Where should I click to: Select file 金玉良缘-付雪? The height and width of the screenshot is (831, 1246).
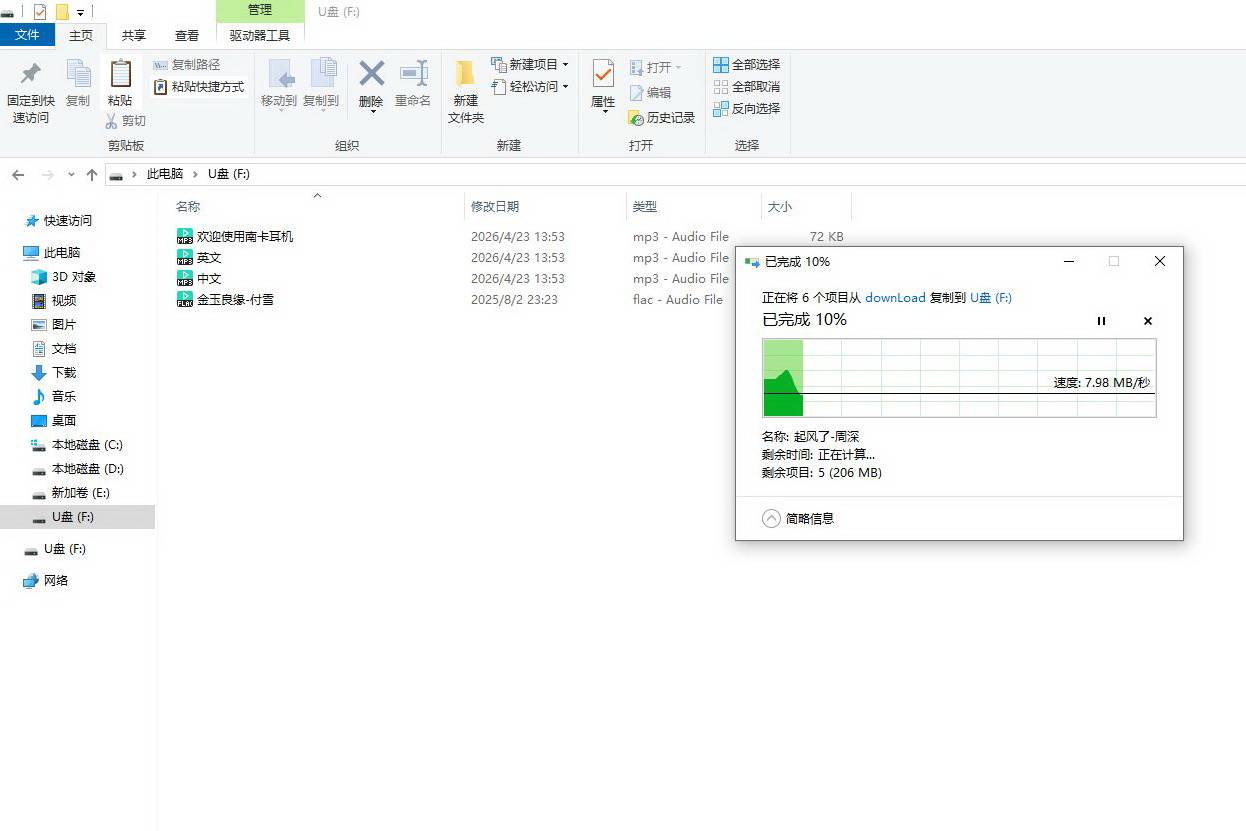[235, 300]
